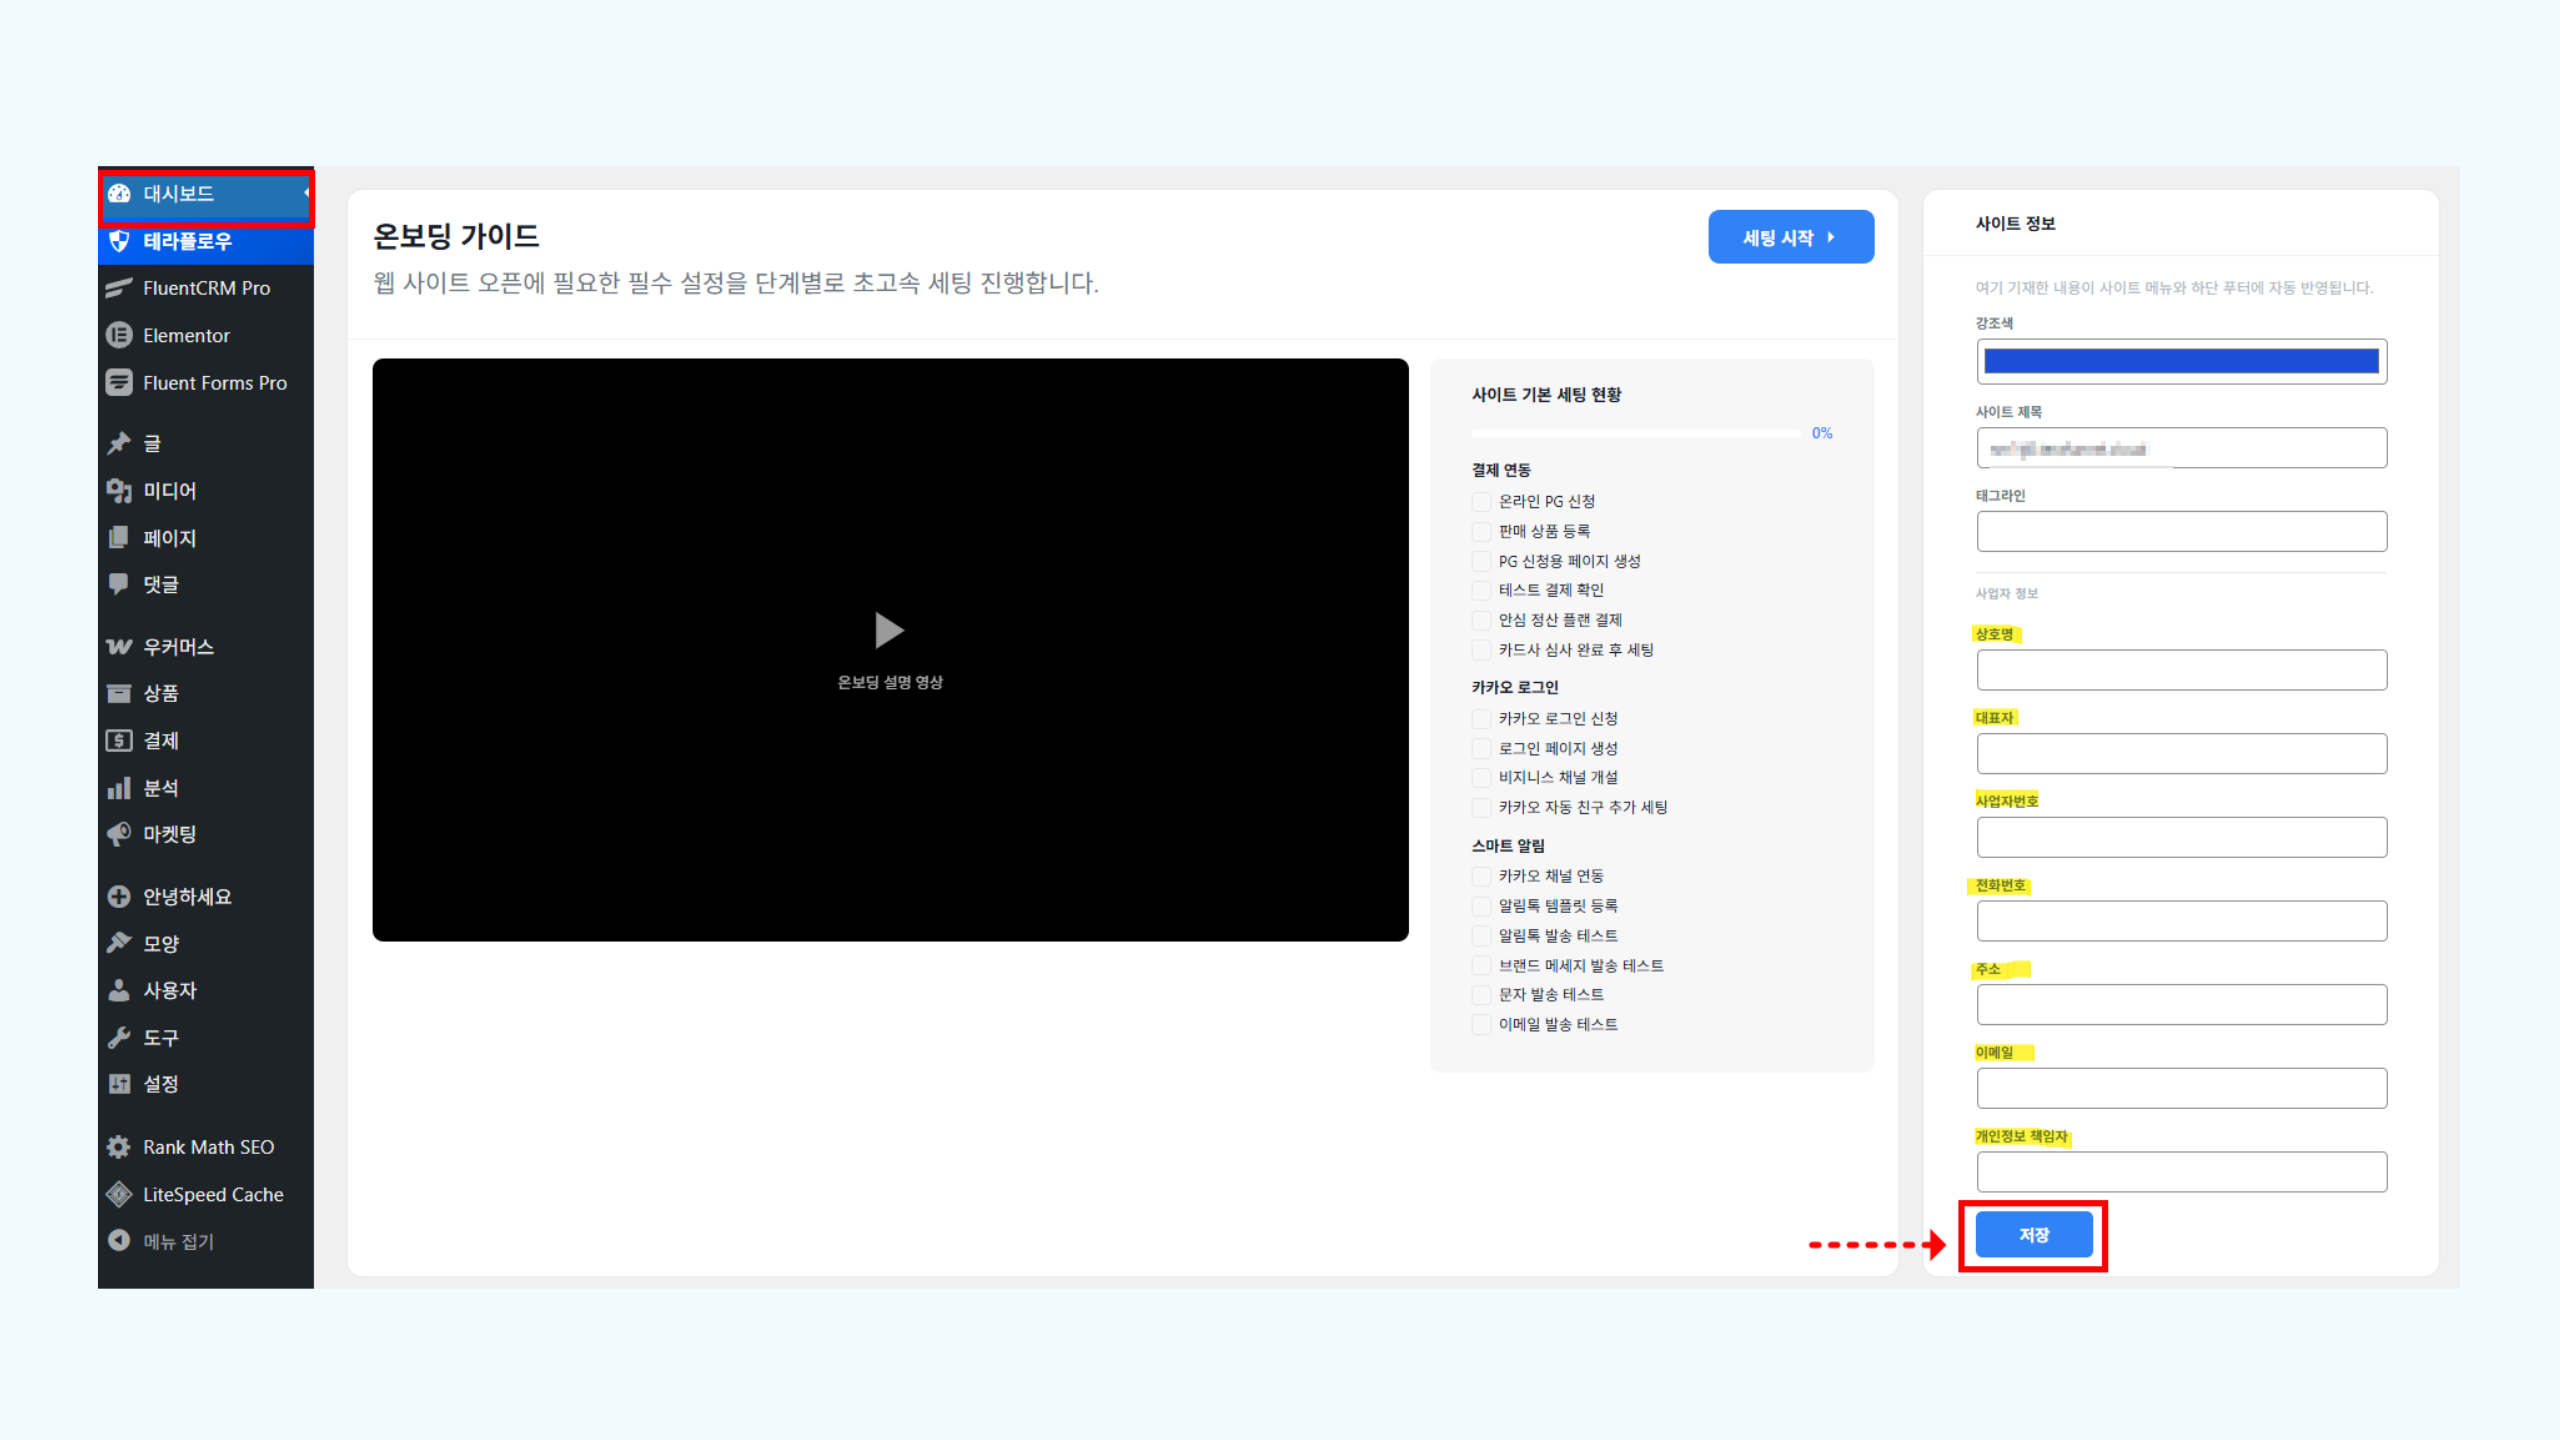This screenshot has height=1440, width=2560.
Task: Open Fluent Forms Pro icon
Action: (x=119, y=382)
